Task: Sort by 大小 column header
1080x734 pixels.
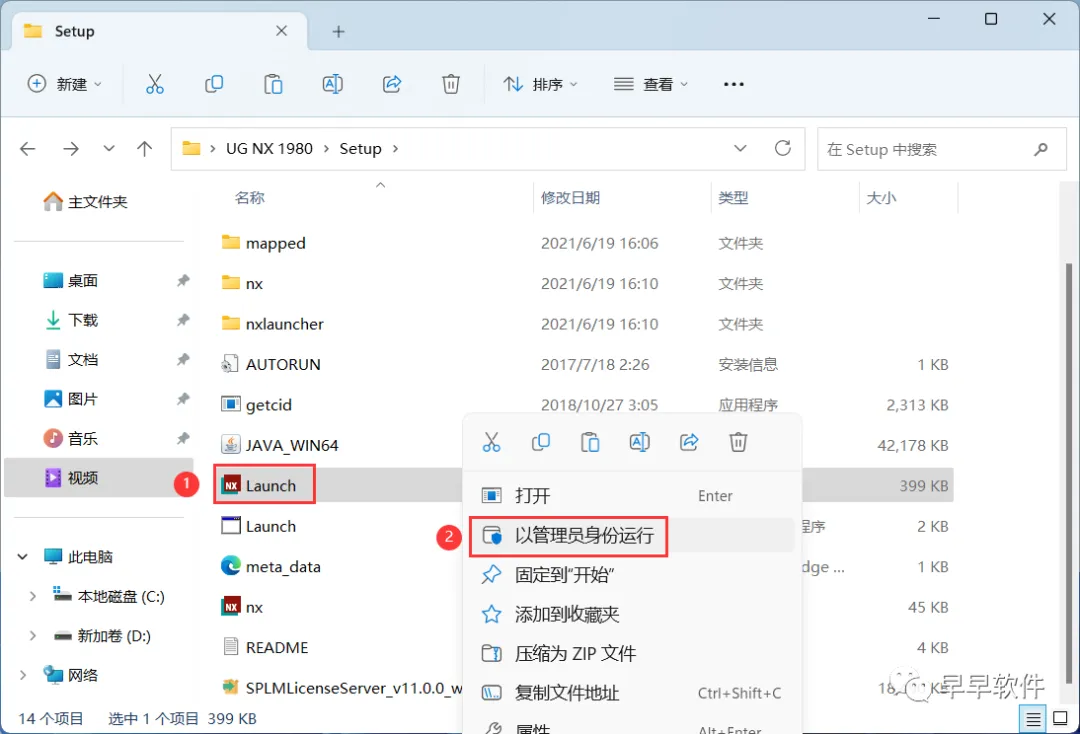Action: [881, 198]
